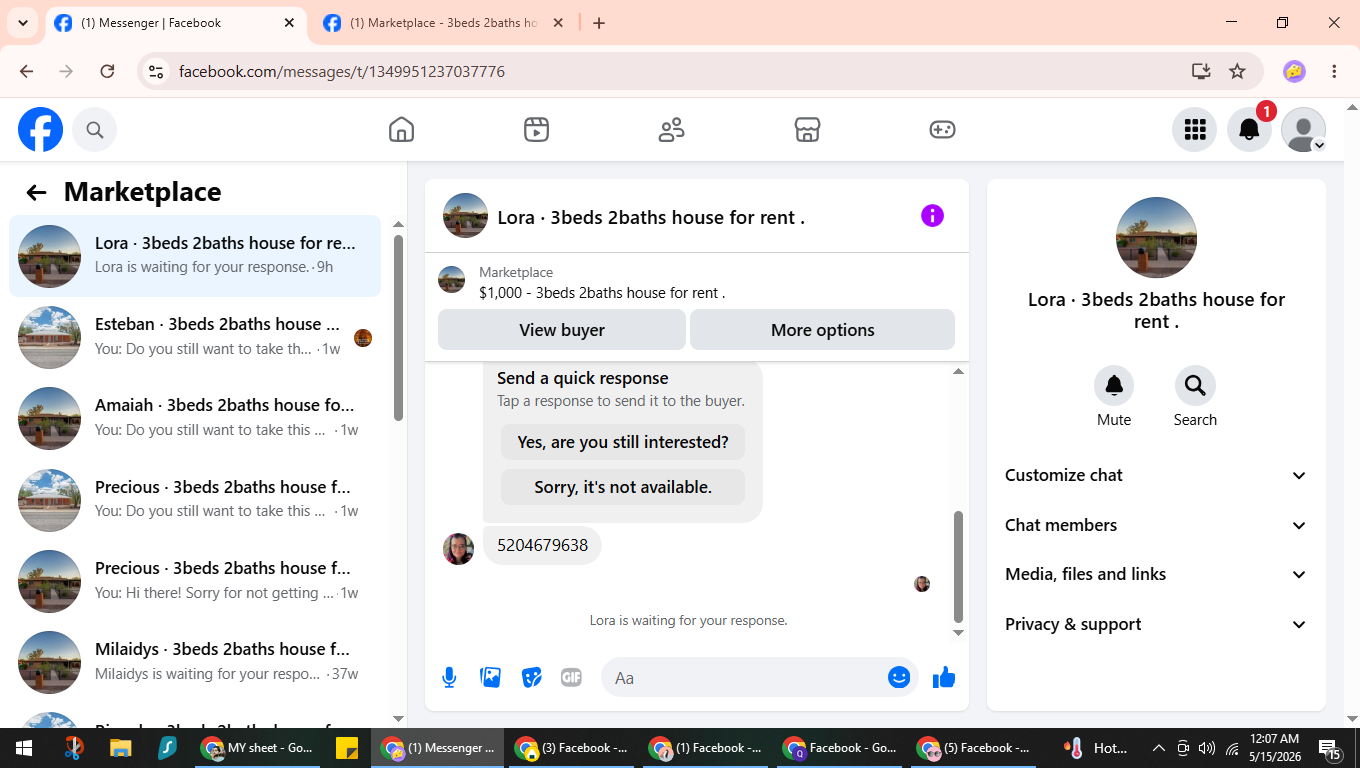View site information icon in address bar

[155, 71]
